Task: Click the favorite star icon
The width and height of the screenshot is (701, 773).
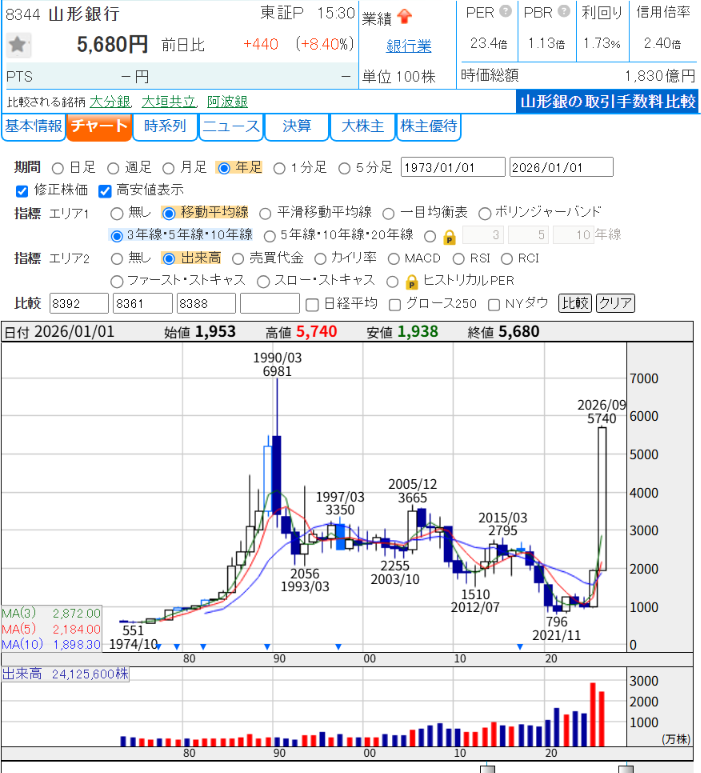Action: click(18, 45)
